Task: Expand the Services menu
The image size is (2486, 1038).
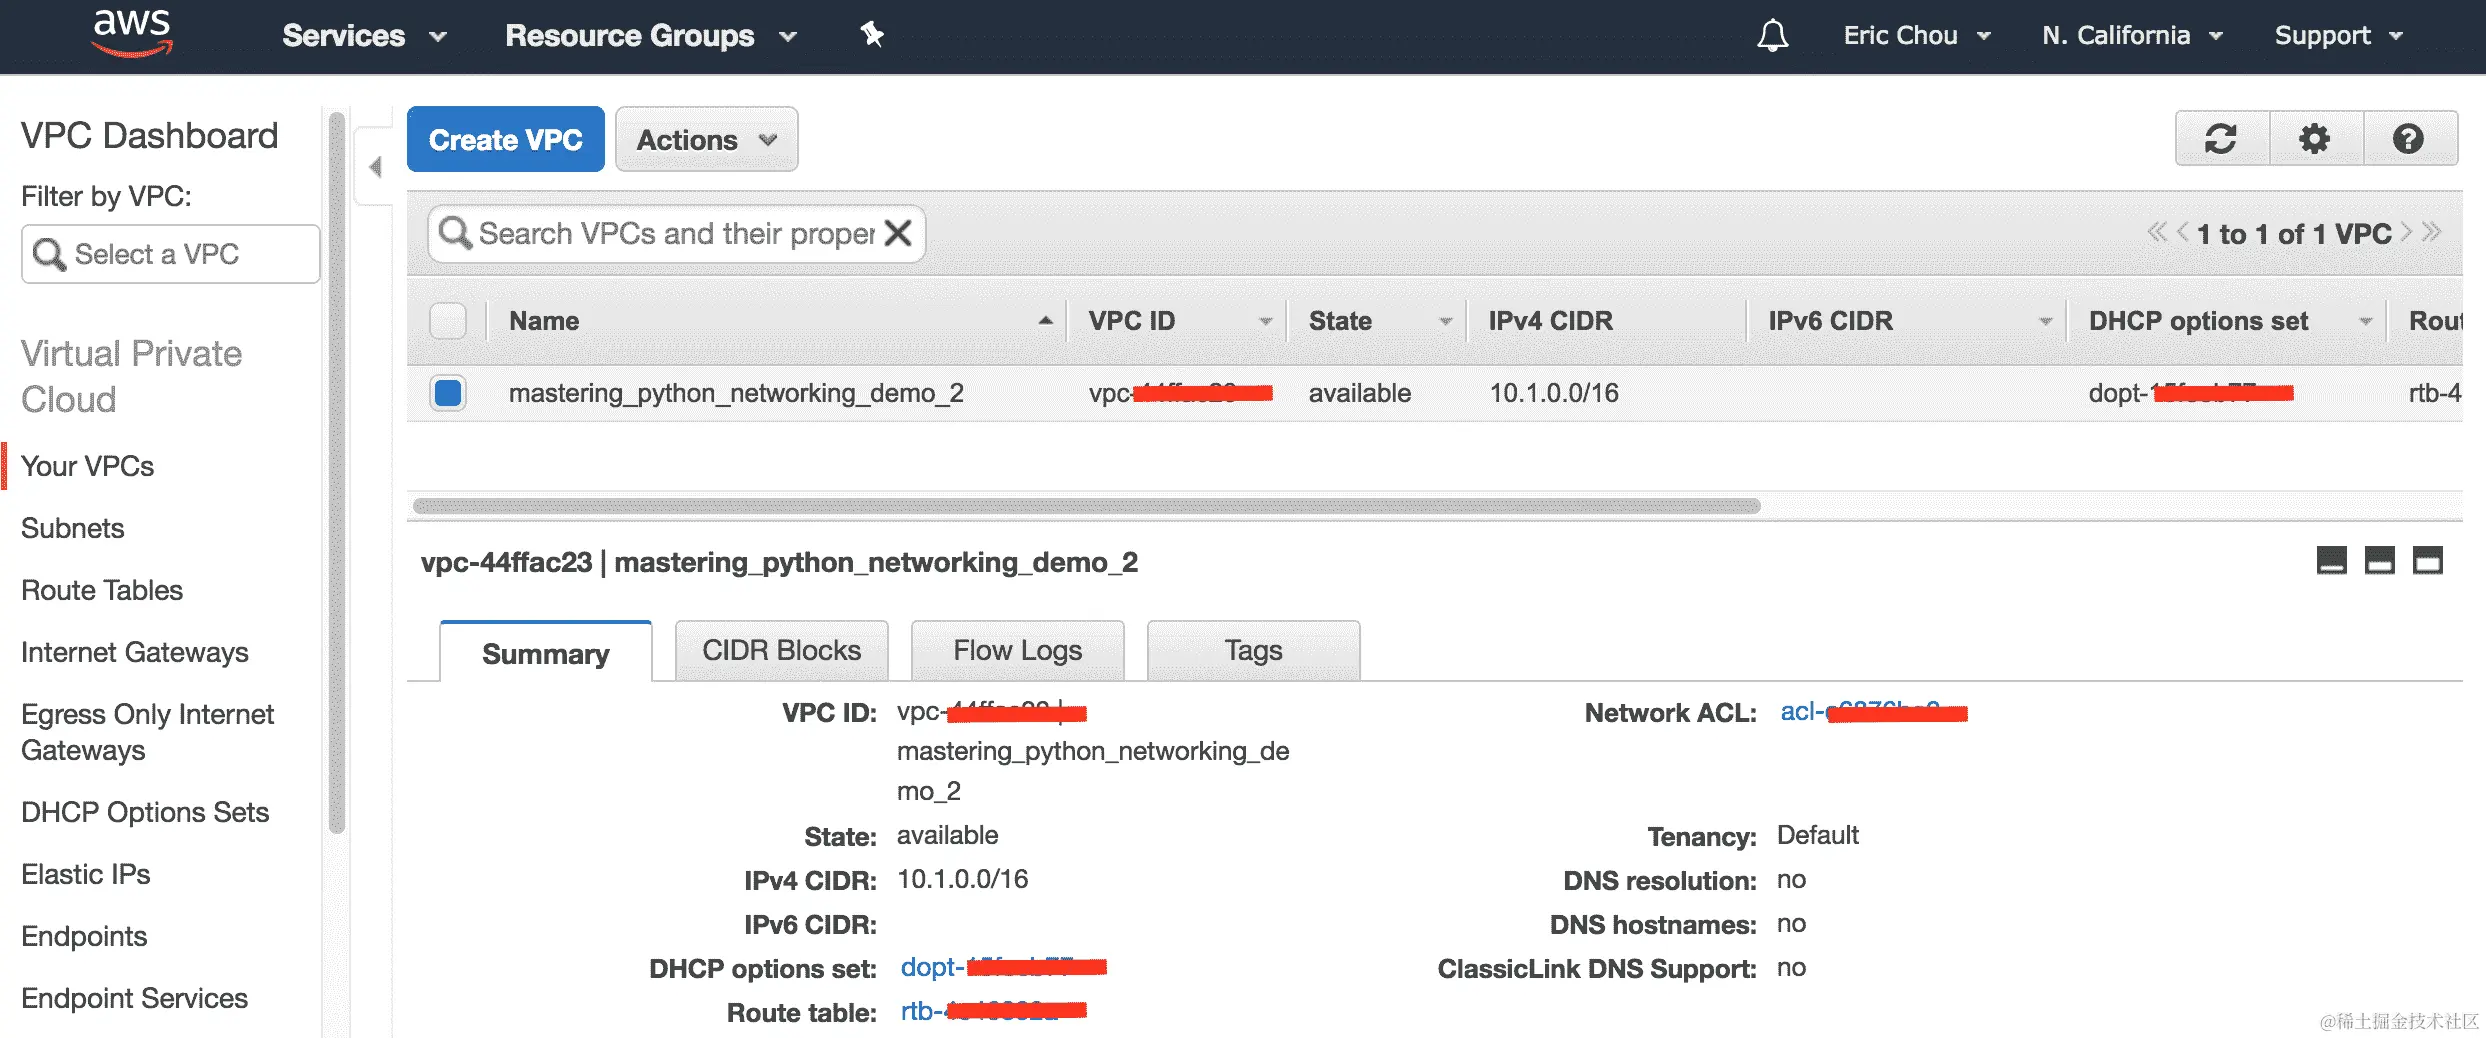Action: [x=363, y=36]
